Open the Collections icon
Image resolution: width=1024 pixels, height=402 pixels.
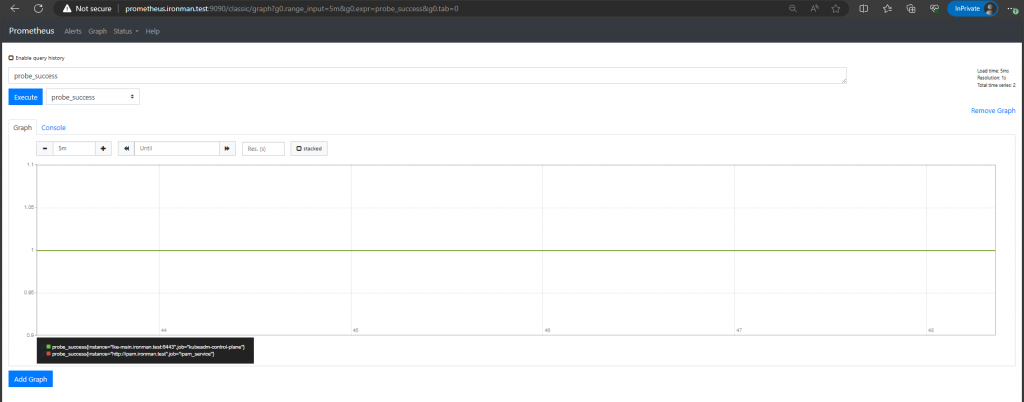pyautogui.click(x=911, y=8)
